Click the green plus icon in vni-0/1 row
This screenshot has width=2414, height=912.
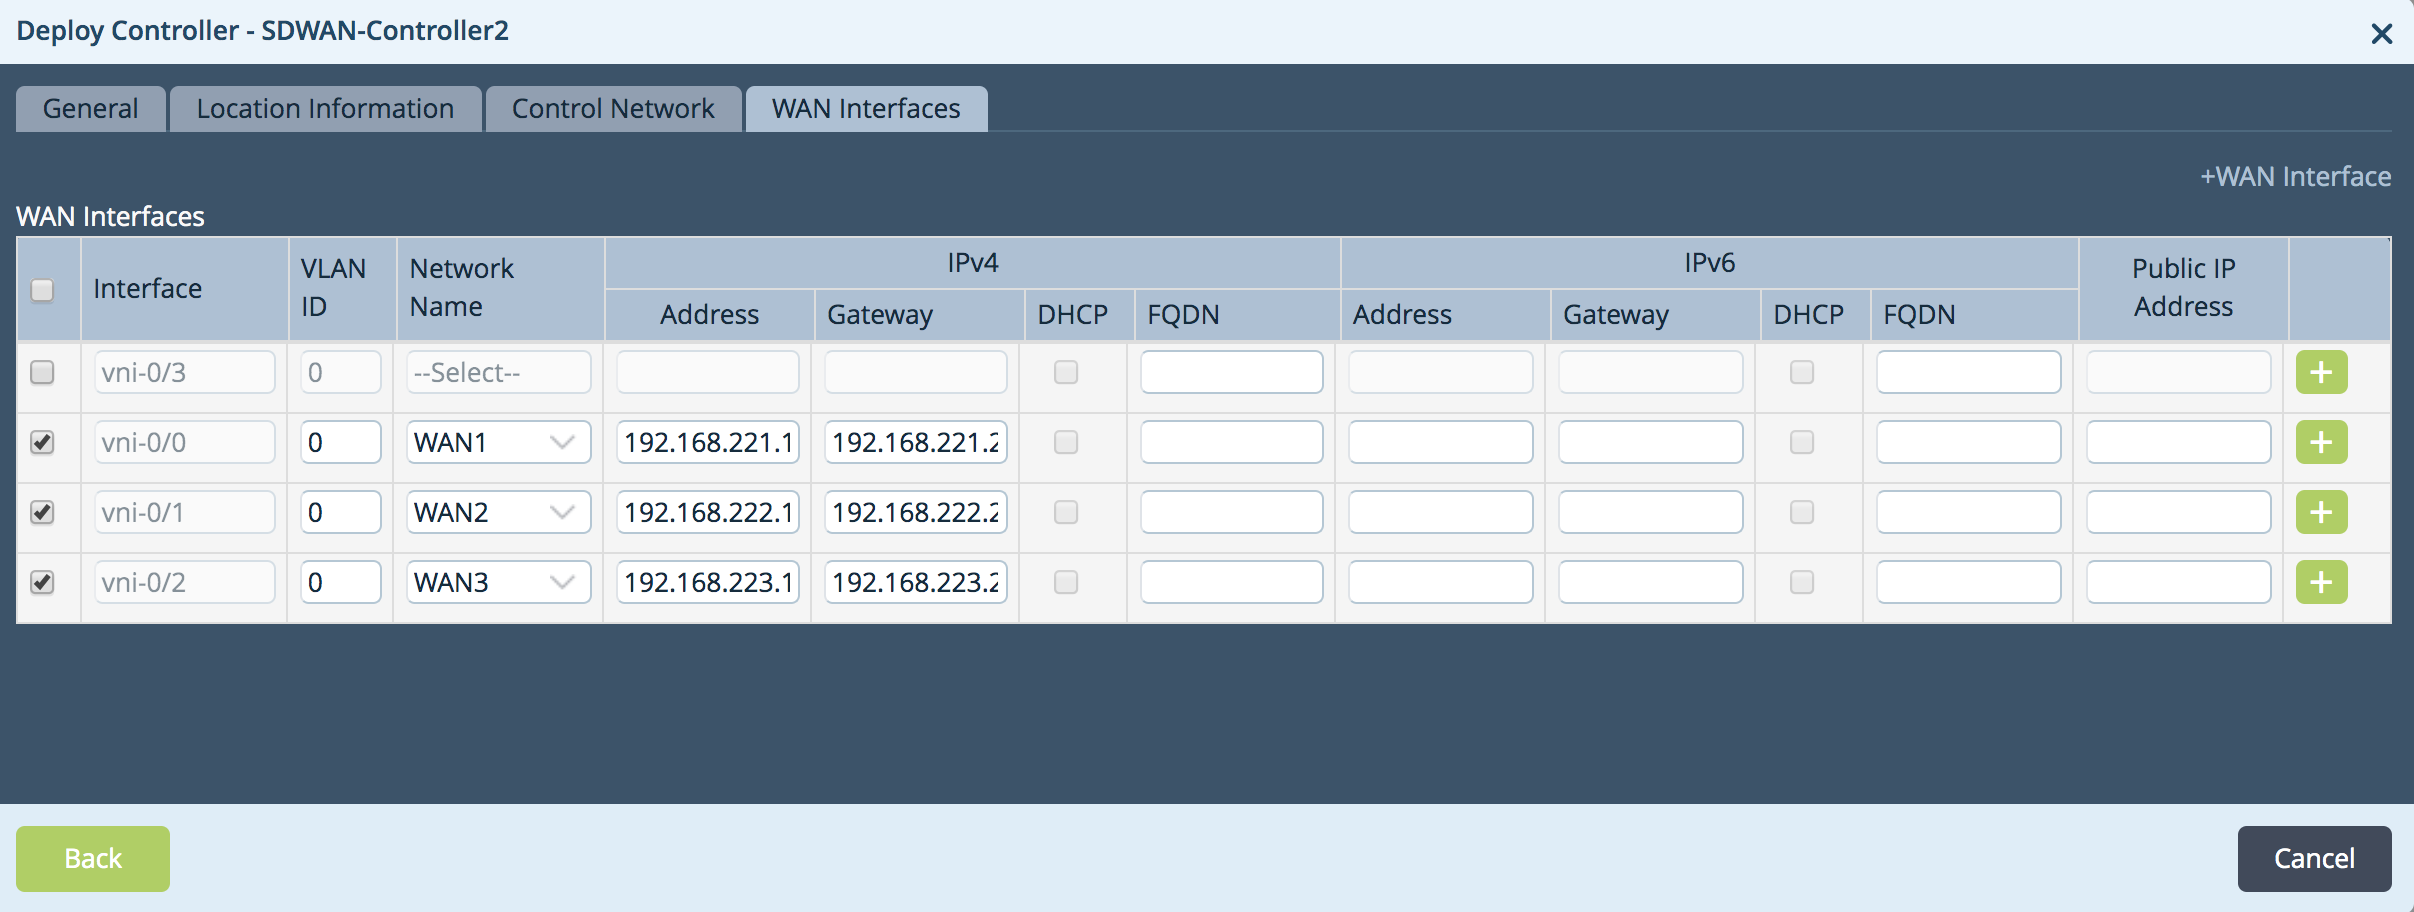click(2320, 513)
